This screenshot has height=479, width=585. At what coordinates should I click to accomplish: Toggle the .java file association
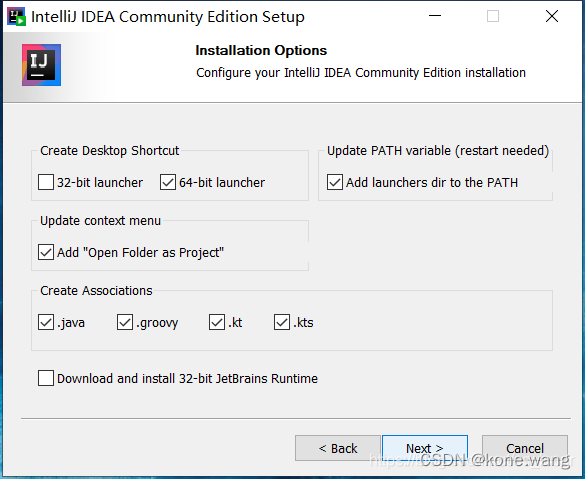pyautogui.click(x=46, y=322)
